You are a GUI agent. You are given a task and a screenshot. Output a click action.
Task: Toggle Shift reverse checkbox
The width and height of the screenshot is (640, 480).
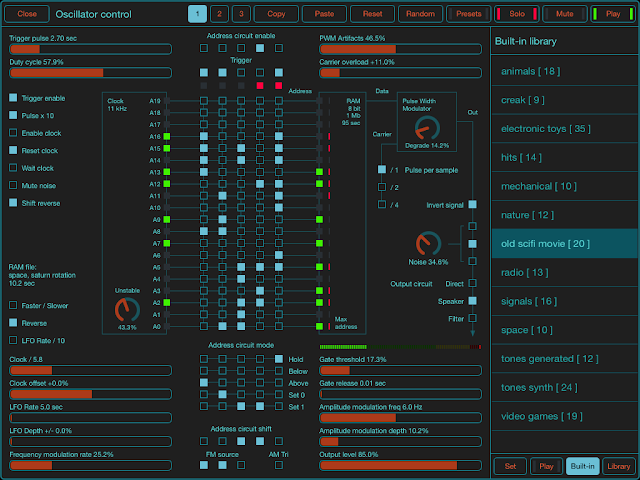click(13, 202)
